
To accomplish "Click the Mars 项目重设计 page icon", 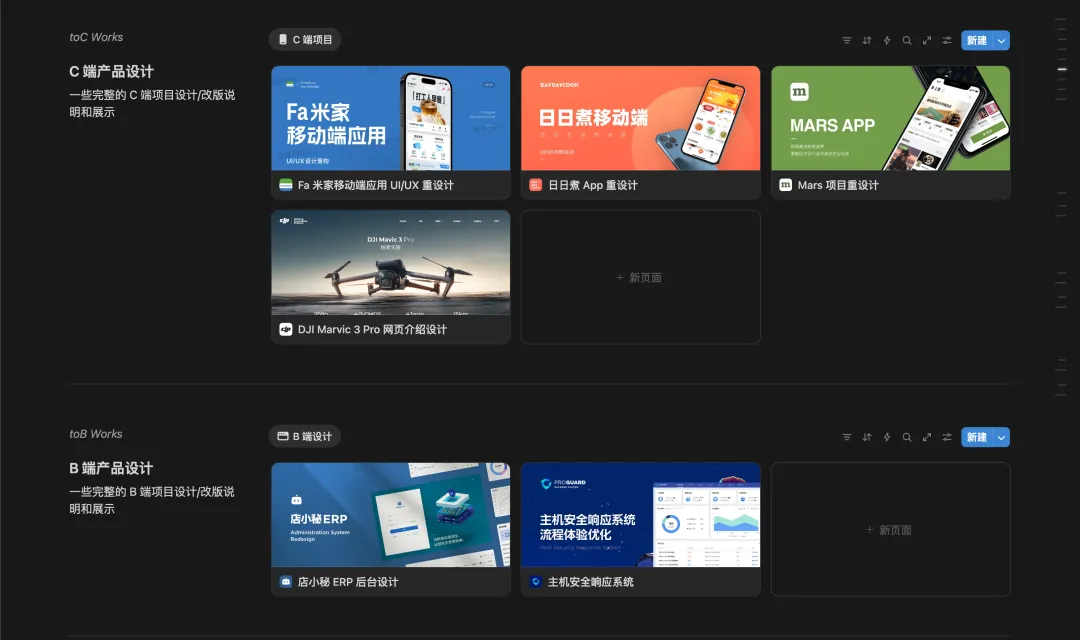I will click(785, 185).
